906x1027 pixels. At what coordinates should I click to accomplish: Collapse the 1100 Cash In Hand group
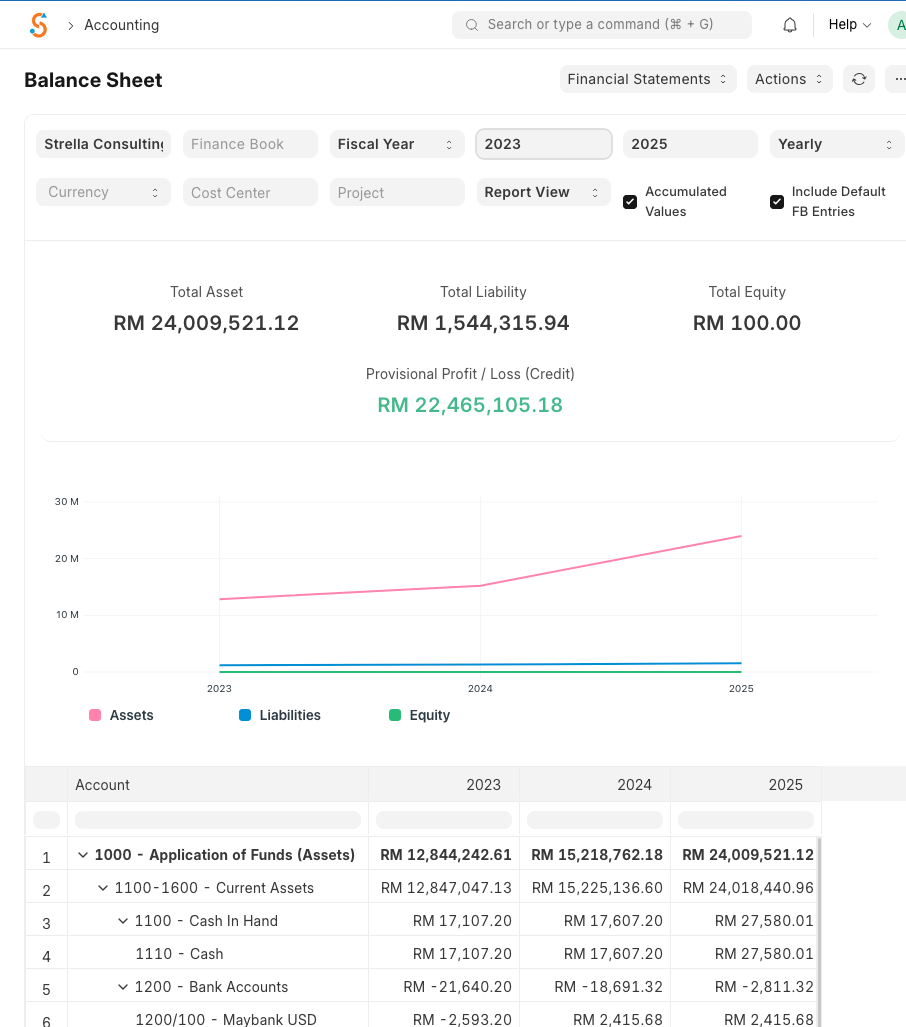[123, 921]
